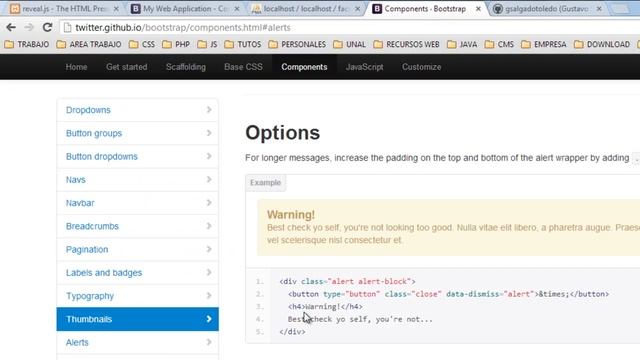Open the CMS bookmark folder
Viewport: 640px width, 360px height.
[x=499, y=44]
